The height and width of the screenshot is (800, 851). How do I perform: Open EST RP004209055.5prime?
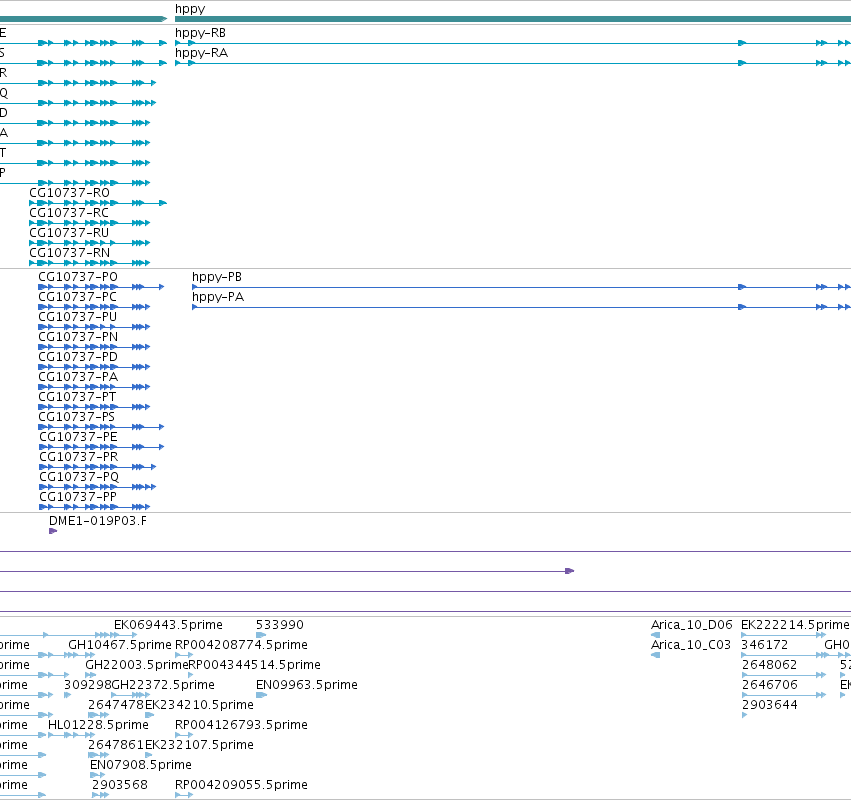241,785
